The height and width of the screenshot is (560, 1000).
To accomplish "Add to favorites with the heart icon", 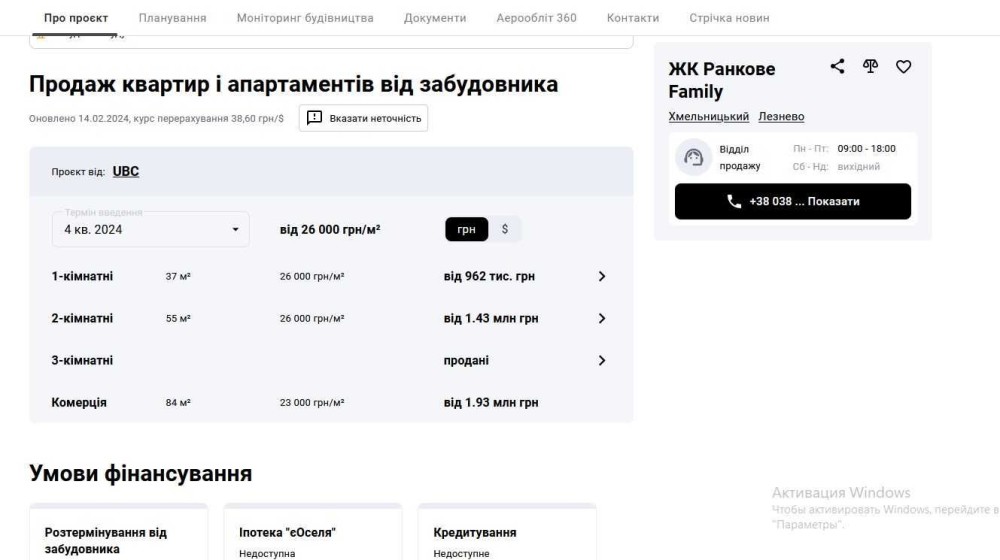I will click(x=903, y=67).
